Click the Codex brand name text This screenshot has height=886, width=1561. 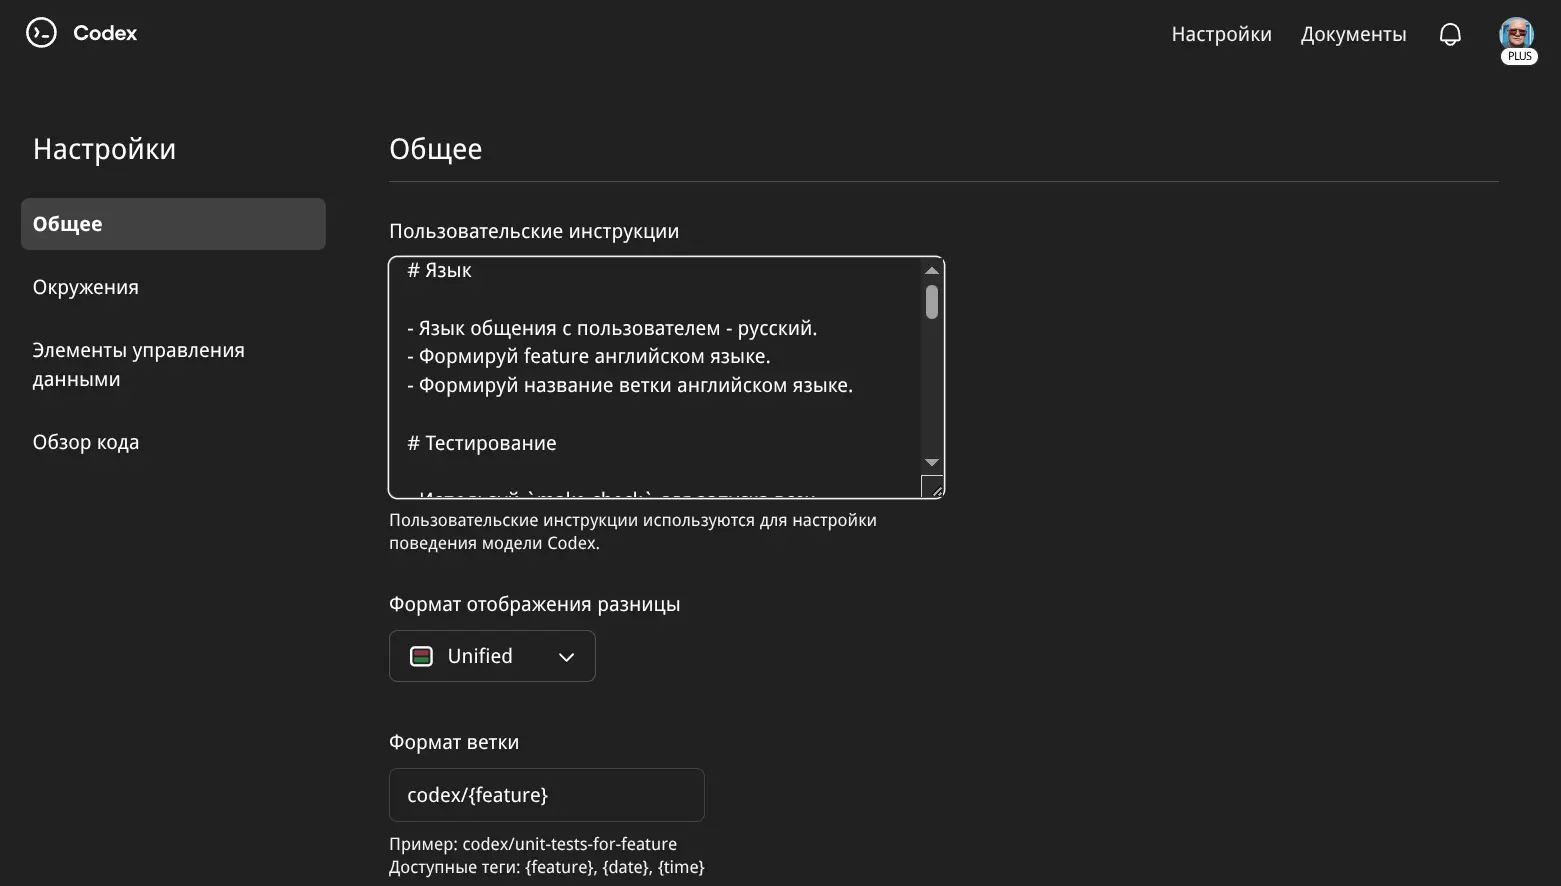point(105,33)
